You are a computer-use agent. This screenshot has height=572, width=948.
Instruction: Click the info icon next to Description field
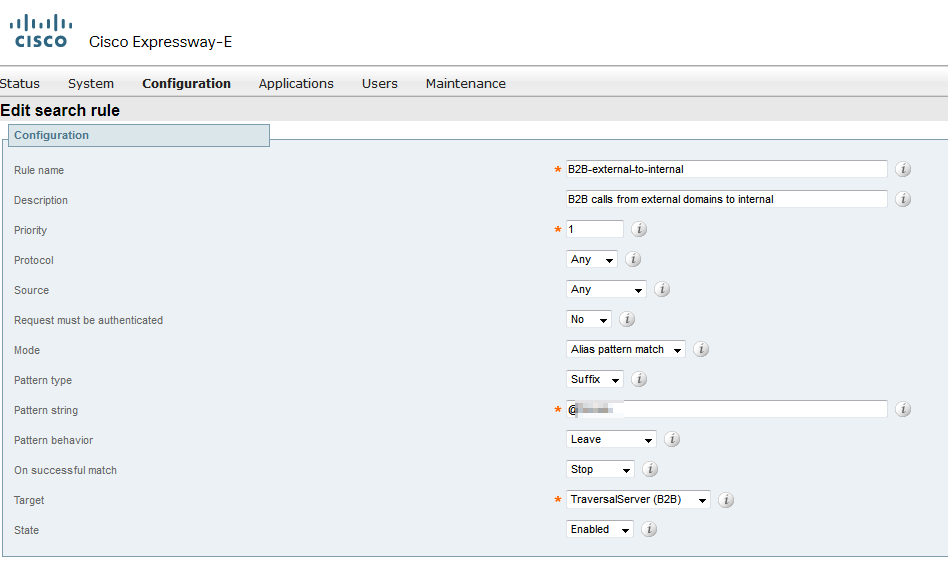(x=903, y=199)
